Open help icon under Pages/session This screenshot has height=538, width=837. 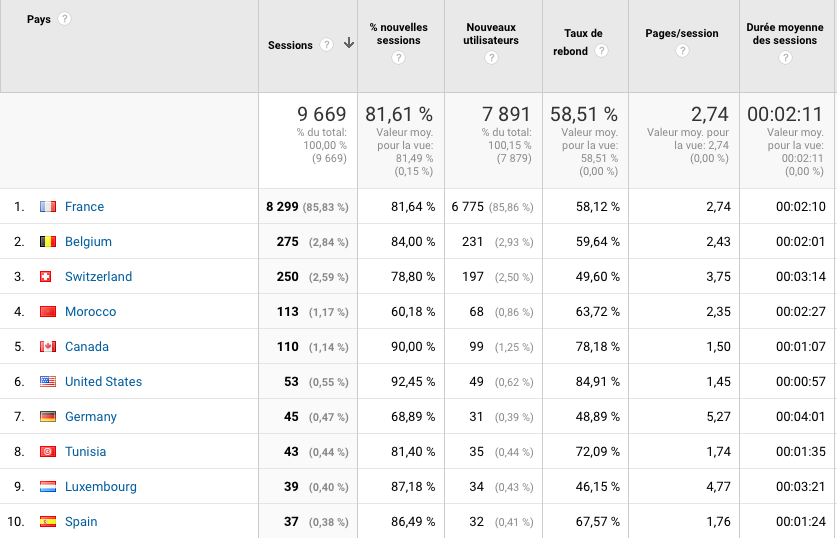point(682,51)
